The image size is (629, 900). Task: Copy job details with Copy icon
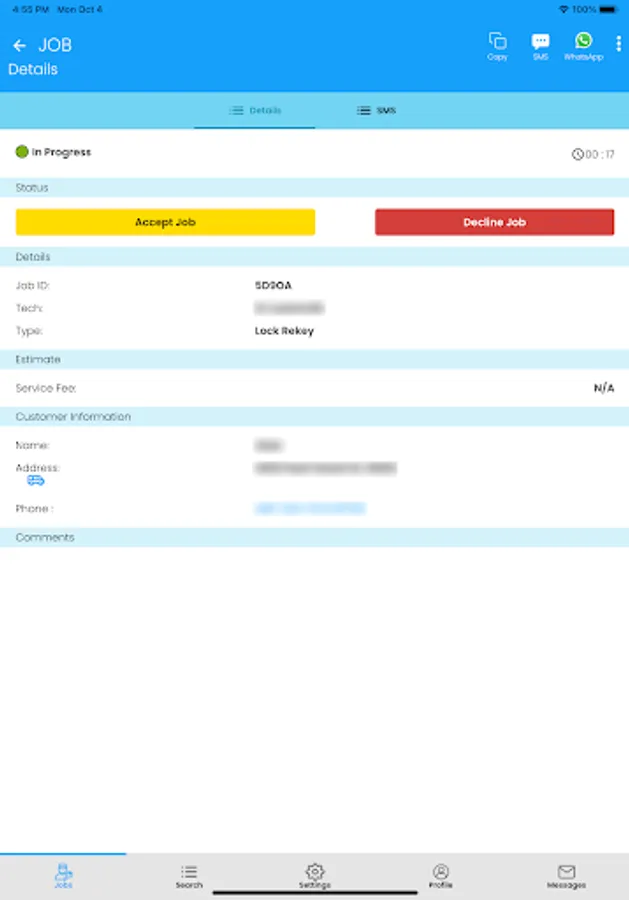[x=498, y=46]
